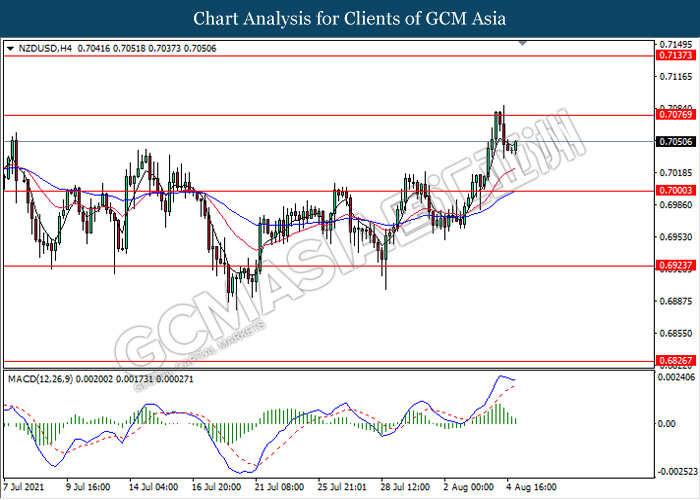This screenshot has height=500, width=700.
Task: Click the 0.002406 MACD scale value
Action: (677, 377)
